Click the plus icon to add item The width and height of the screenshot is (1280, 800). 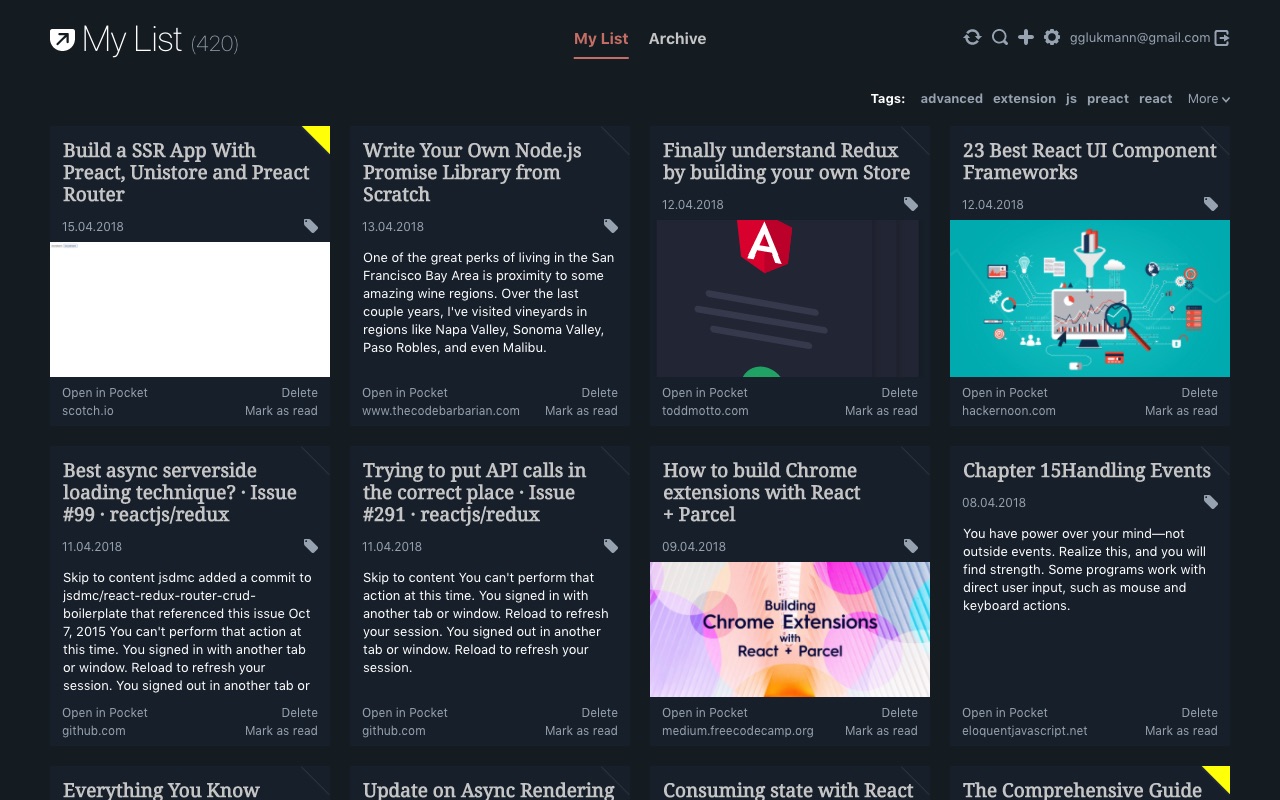pos(1026,36)
